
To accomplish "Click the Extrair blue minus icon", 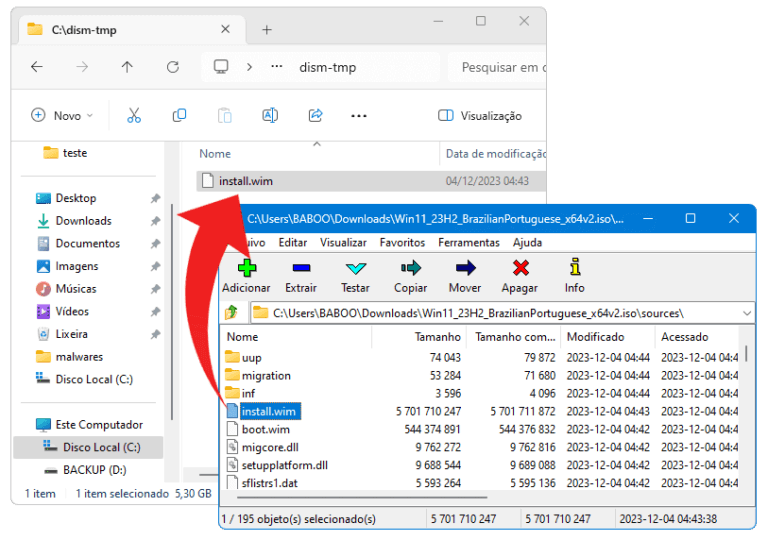I will click(x=301, y=268).
